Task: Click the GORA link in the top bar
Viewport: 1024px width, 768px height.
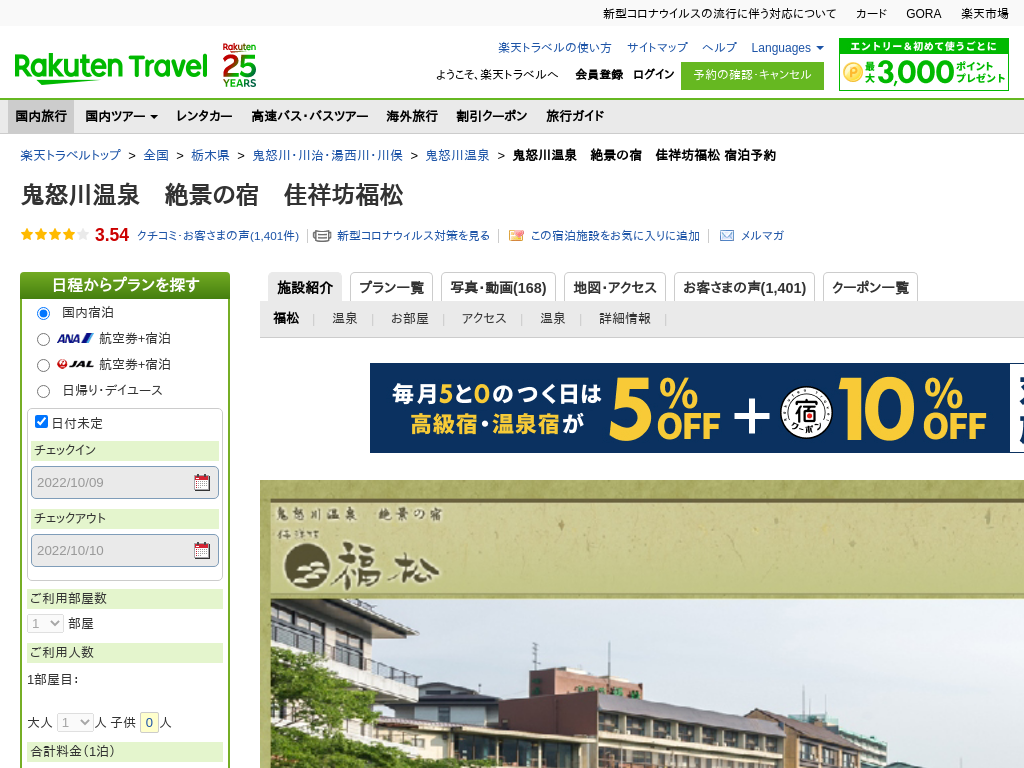Action: pos(923,14)
